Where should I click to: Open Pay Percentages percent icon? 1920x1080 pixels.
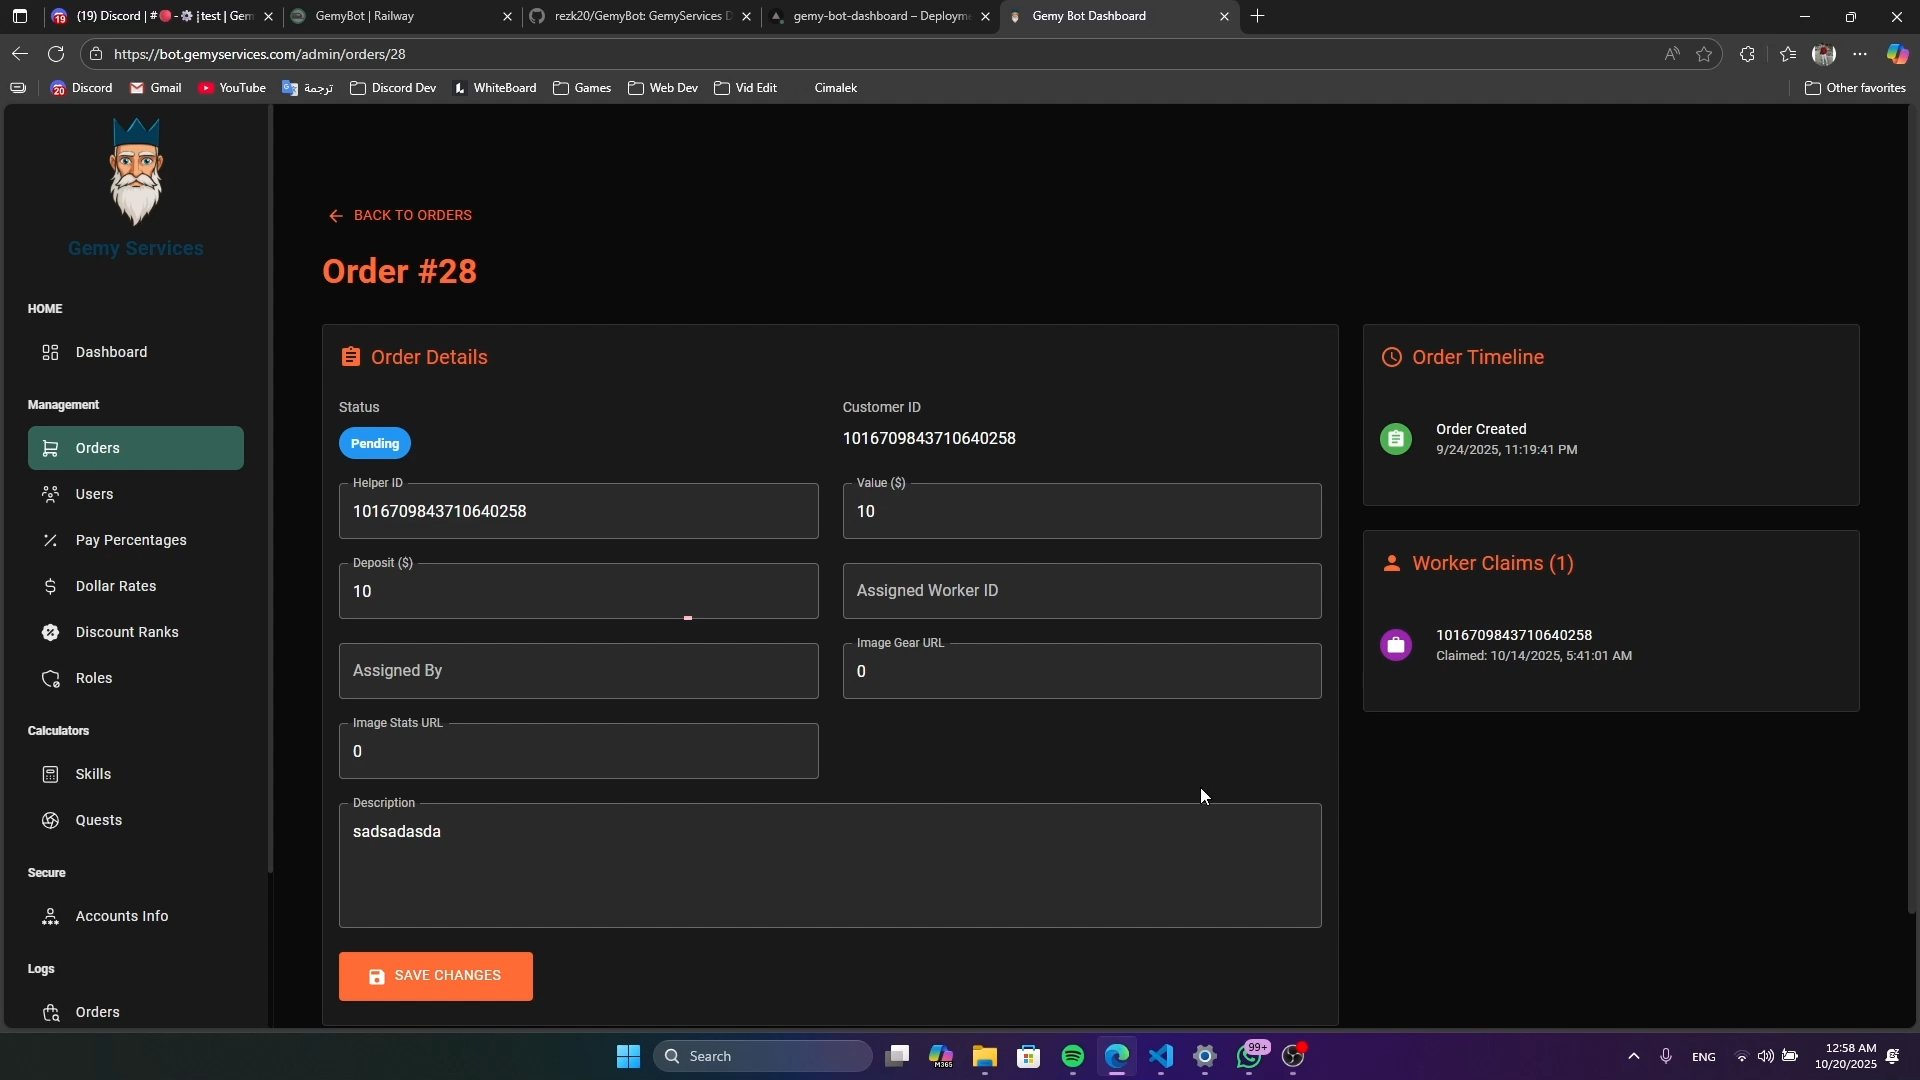click(50, 540)
